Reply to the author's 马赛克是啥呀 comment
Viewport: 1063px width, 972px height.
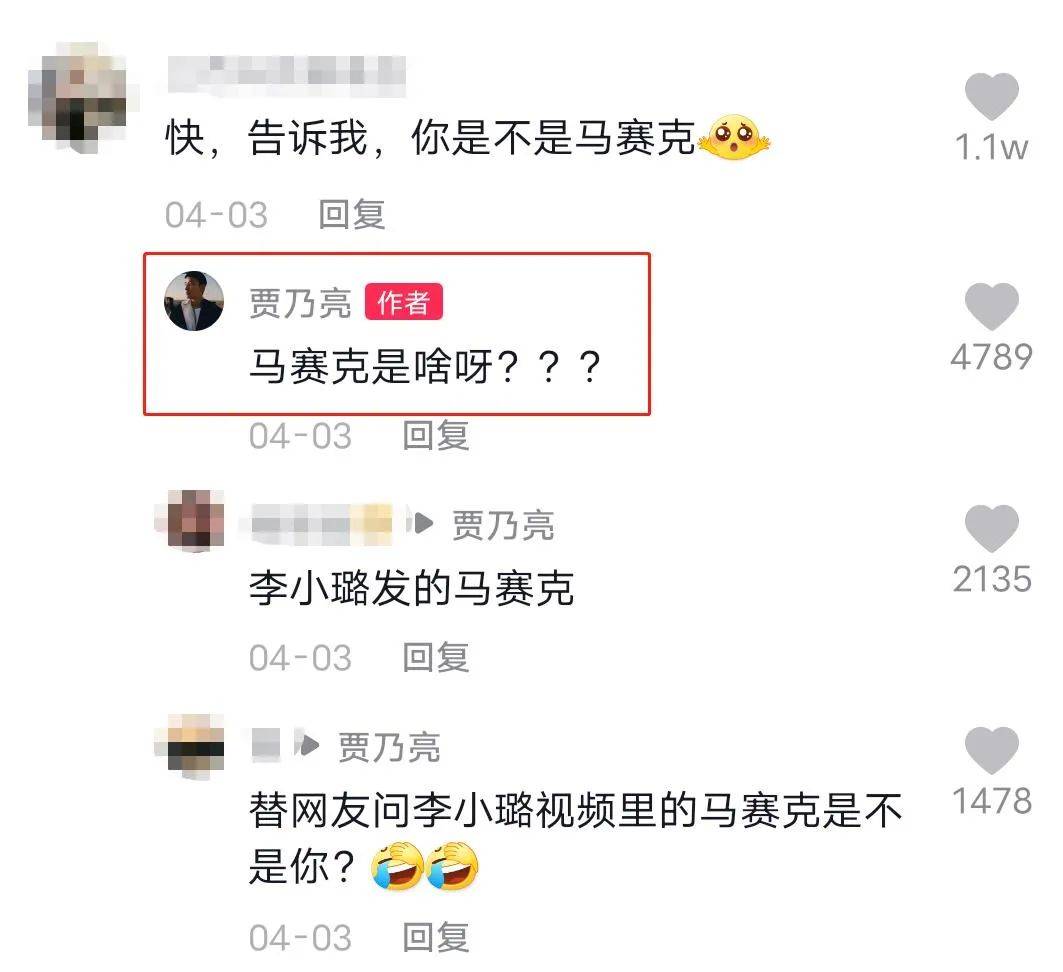point(436,435)
